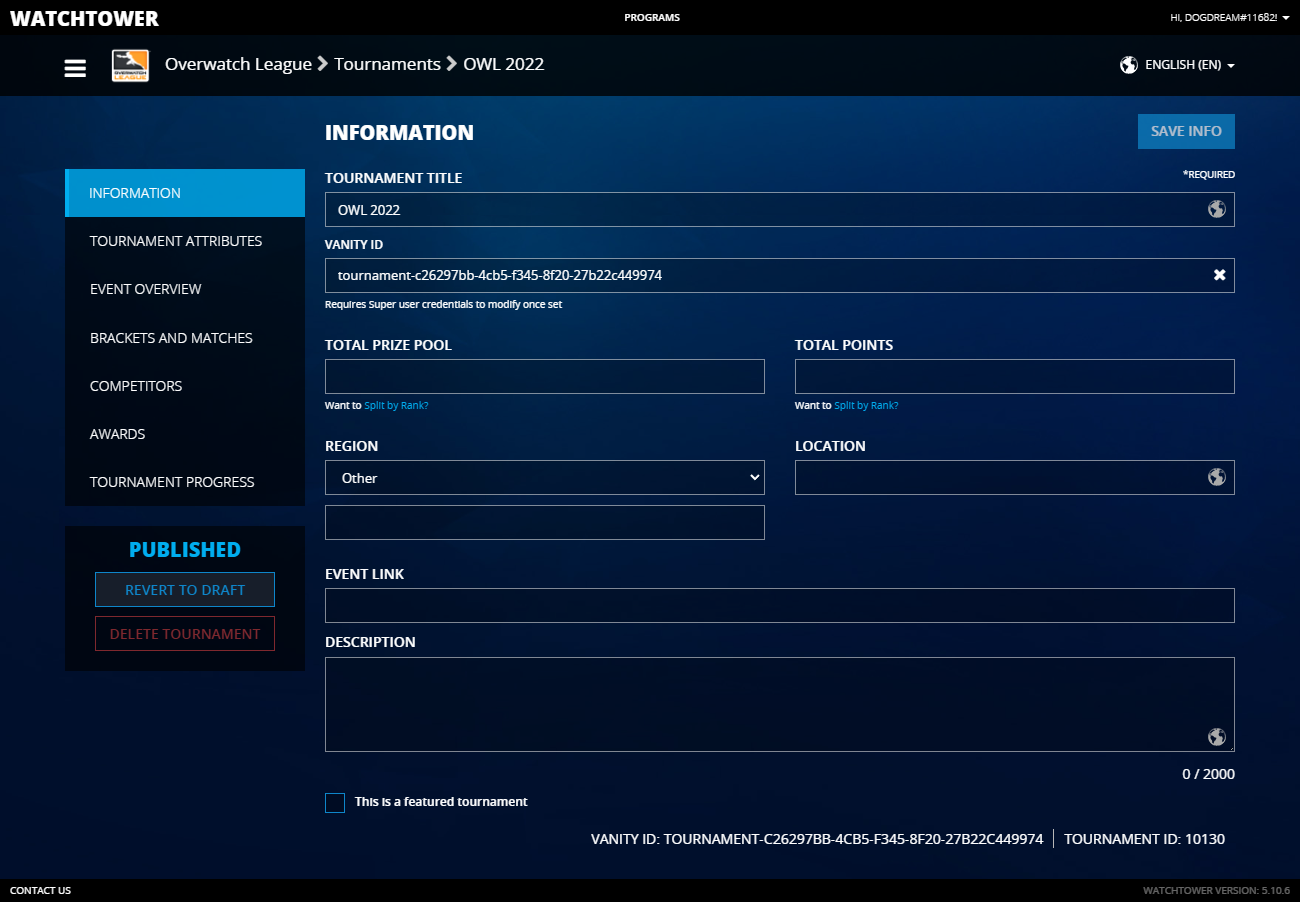Switch to Brackets and Matches
The image size is (1300, 902).
coord(185,338)
